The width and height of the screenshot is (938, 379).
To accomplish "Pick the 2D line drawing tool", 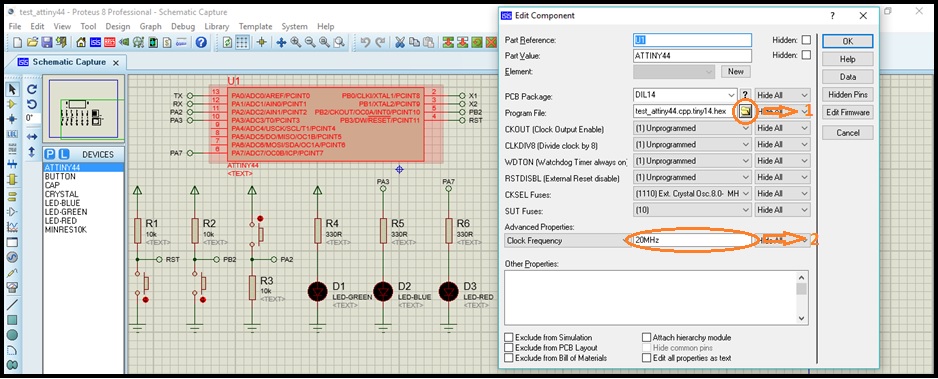I will pyautogui.click(x=12, y=304).
